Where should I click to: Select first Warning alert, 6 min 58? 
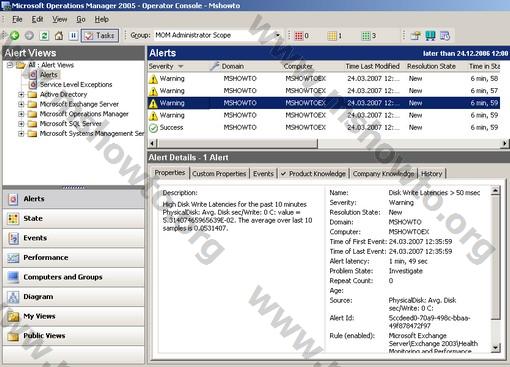pyautogui.click(x=324, y=79)
